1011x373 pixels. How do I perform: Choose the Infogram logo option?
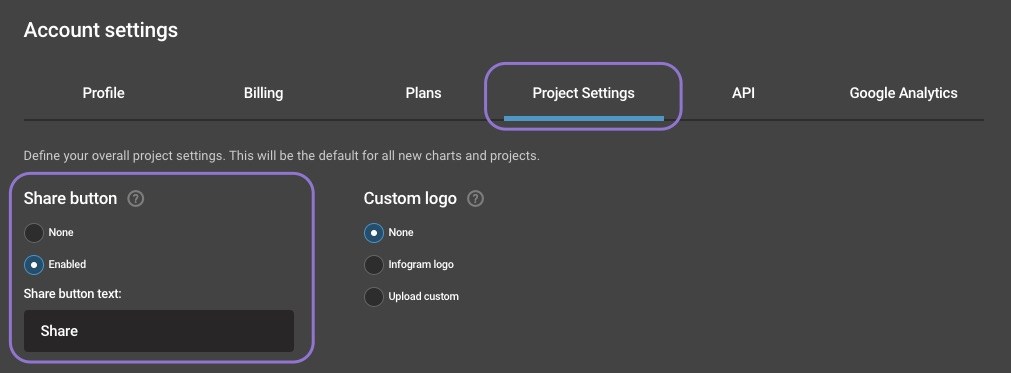tap(373, 265)
